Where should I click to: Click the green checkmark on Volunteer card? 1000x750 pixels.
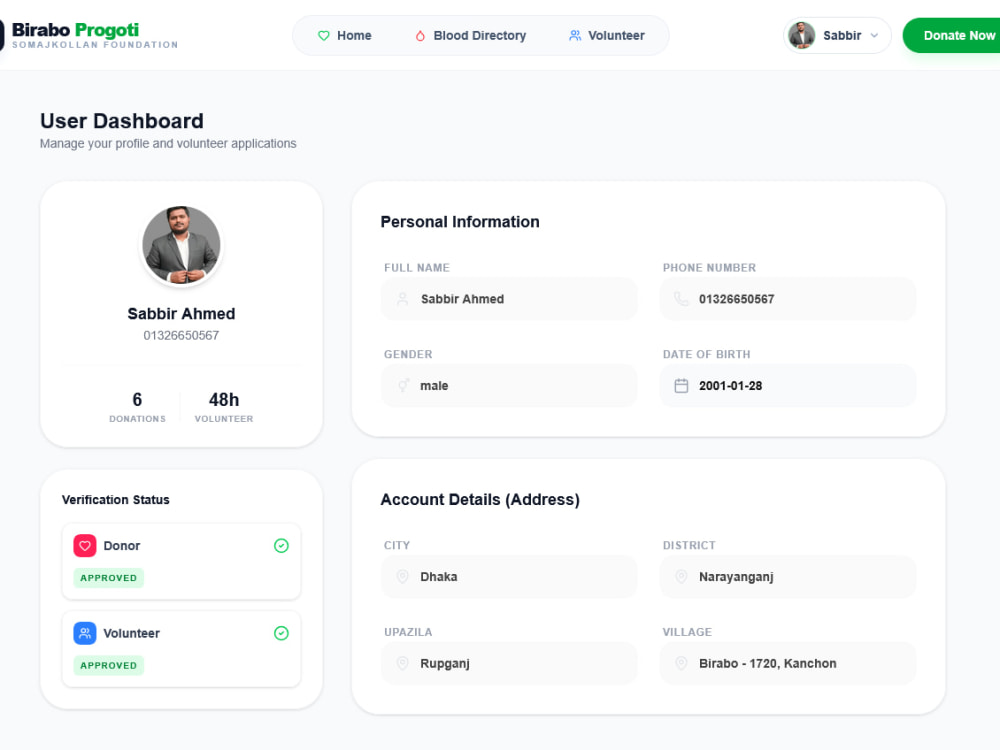pos(281,633)
